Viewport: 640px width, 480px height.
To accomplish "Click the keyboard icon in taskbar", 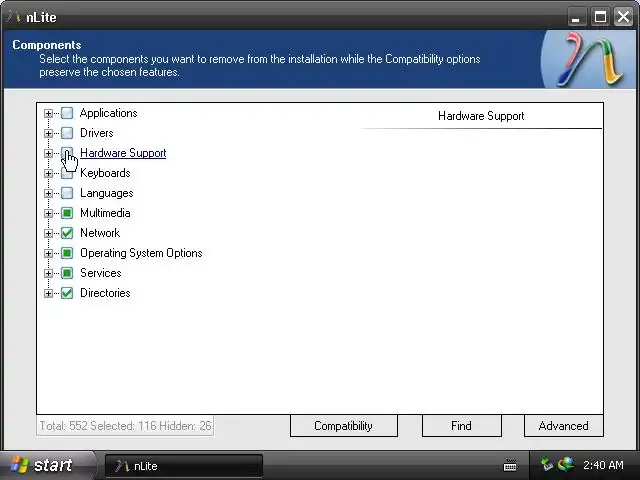I will [510, 465].
